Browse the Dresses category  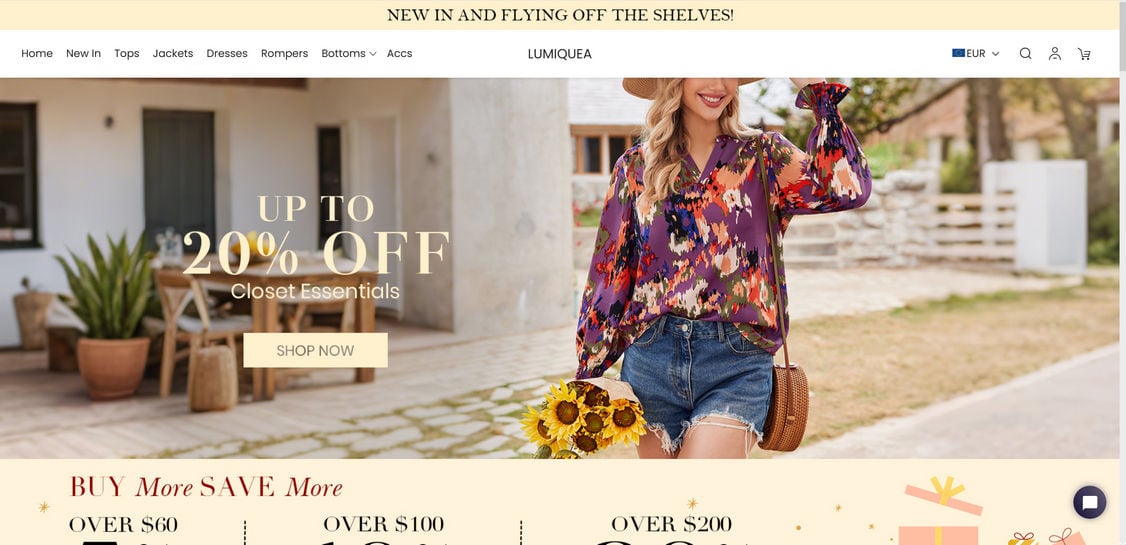(x=227, y=53)
